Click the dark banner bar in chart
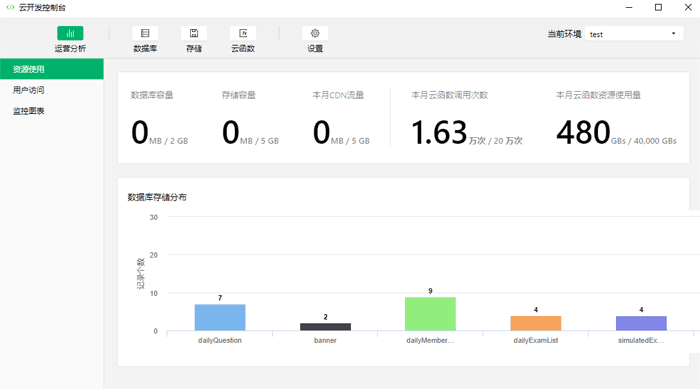The height and width of the screenshot is (389, 700). coord(325,327)
